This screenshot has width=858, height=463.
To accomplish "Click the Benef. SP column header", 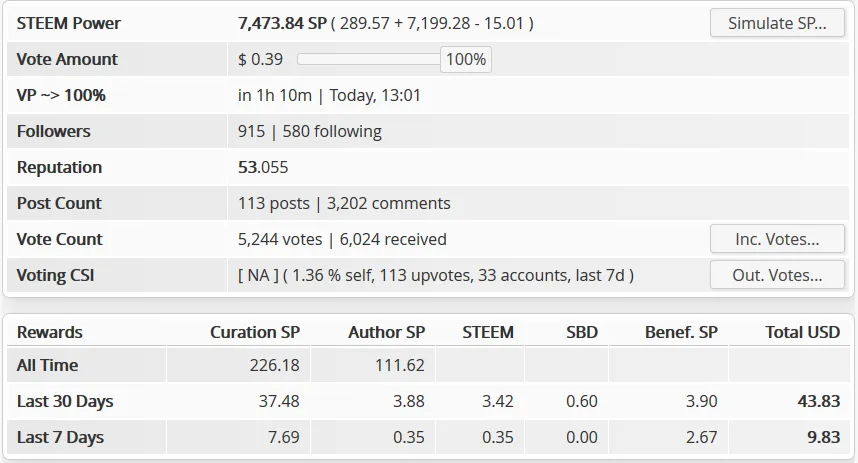I will point(681,332).
